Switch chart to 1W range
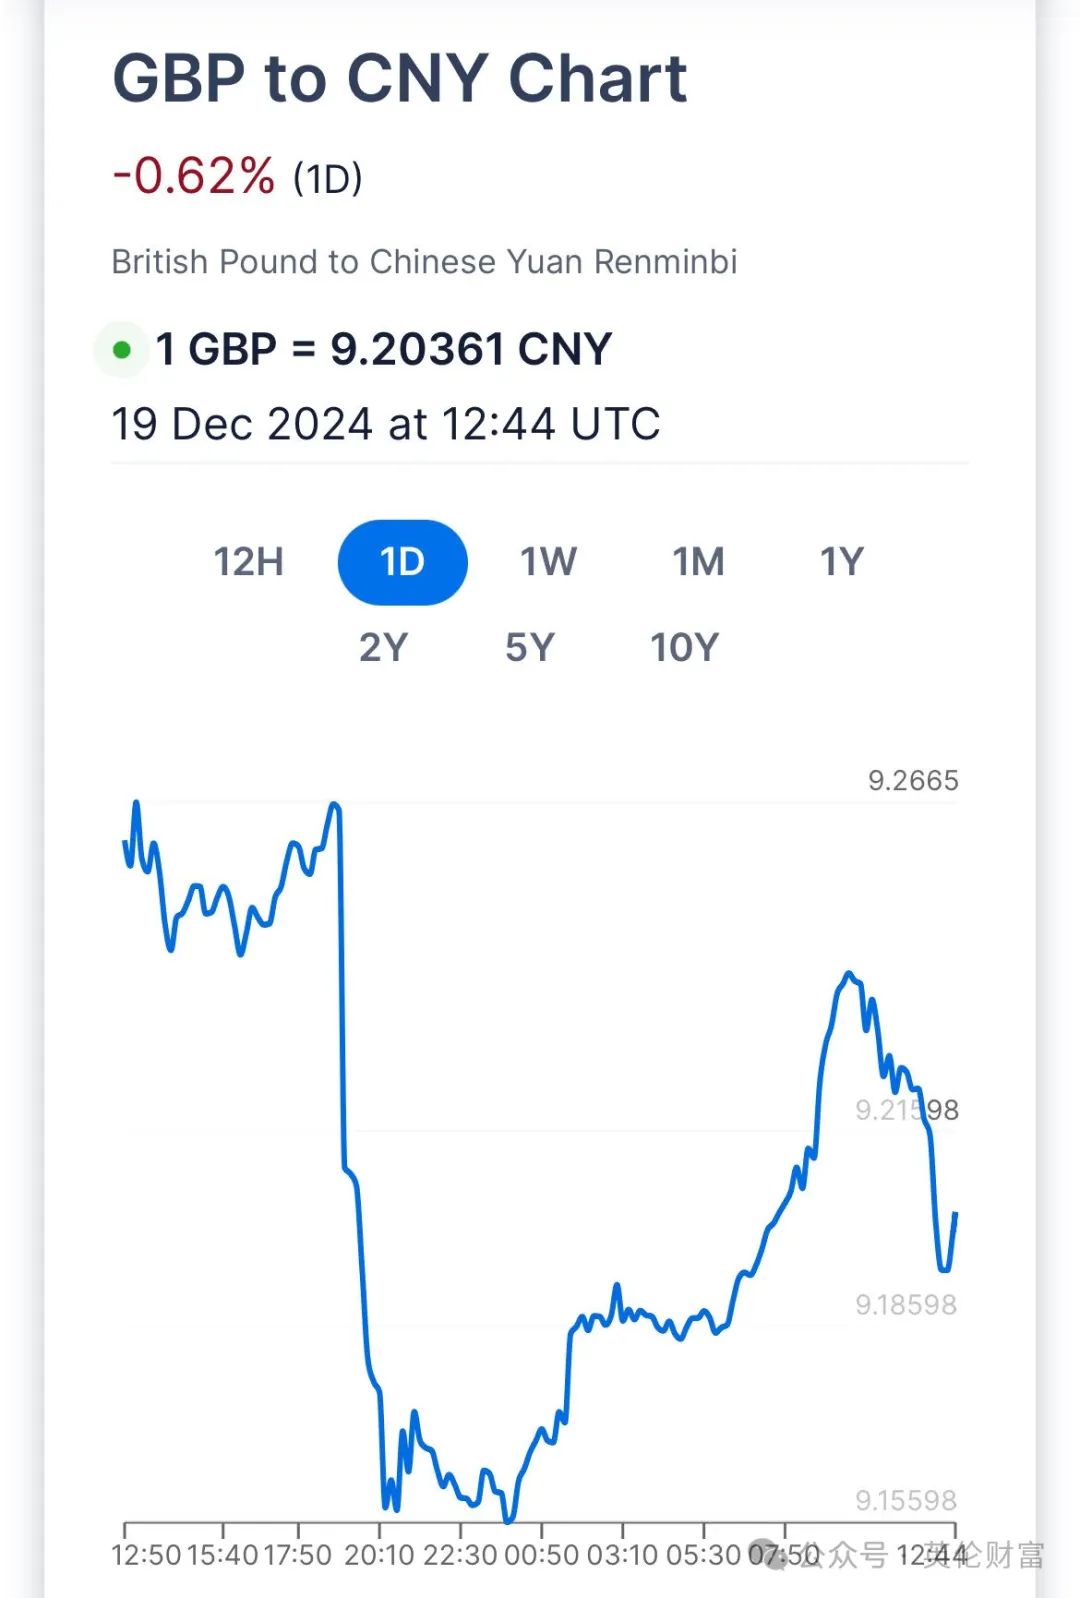 click(x=548, y=562)
